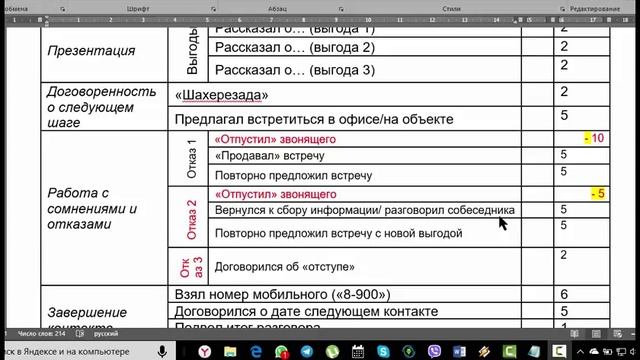Click the red Отказ 3 rotated label
Image resolution: width=640 pixels, height=360 pixels.
click(x=191, y=267)
